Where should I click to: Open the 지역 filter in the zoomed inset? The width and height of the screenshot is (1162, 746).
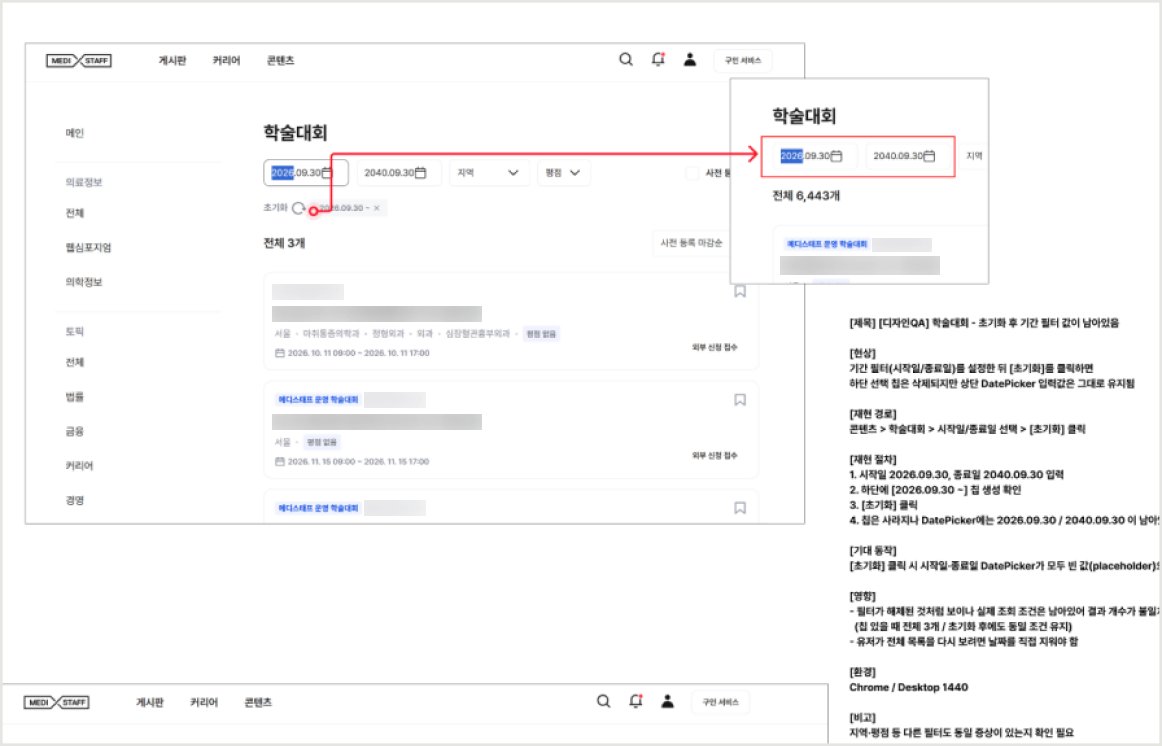[975, 156]
